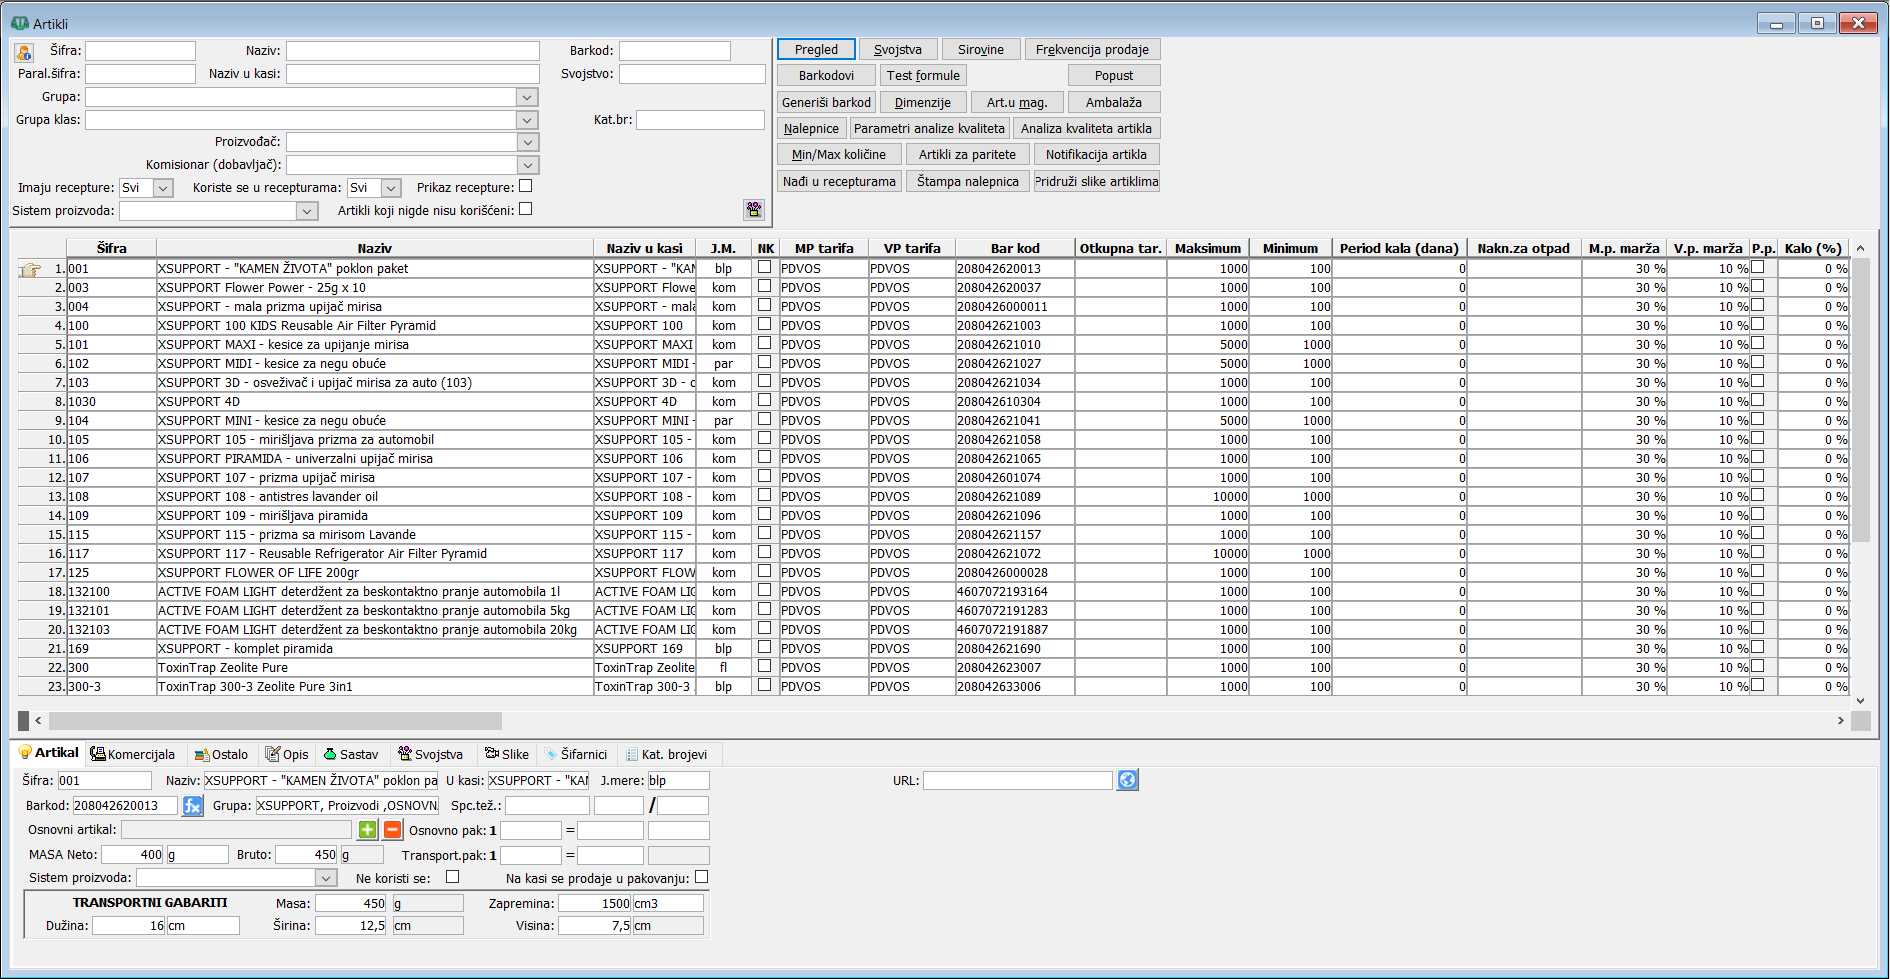This screenshot has width=1890, height=979.
Task: Click the Ostalo tab icon
Action: coord(202,754)
